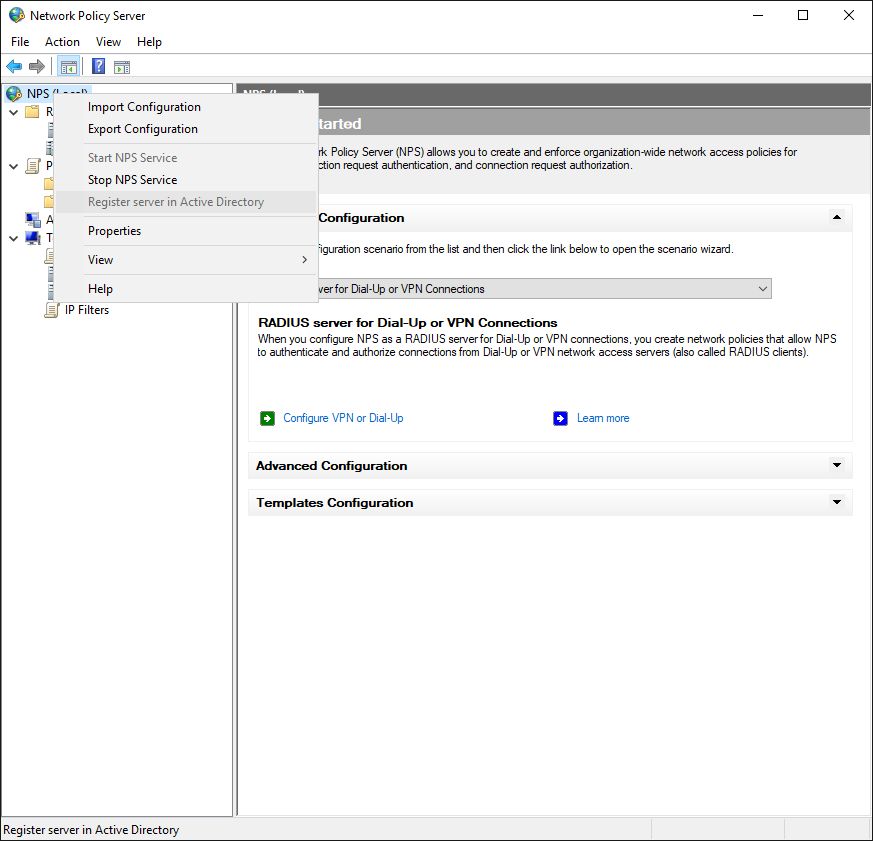
Task: Close the Network Policy Server window
Action: 849,15
